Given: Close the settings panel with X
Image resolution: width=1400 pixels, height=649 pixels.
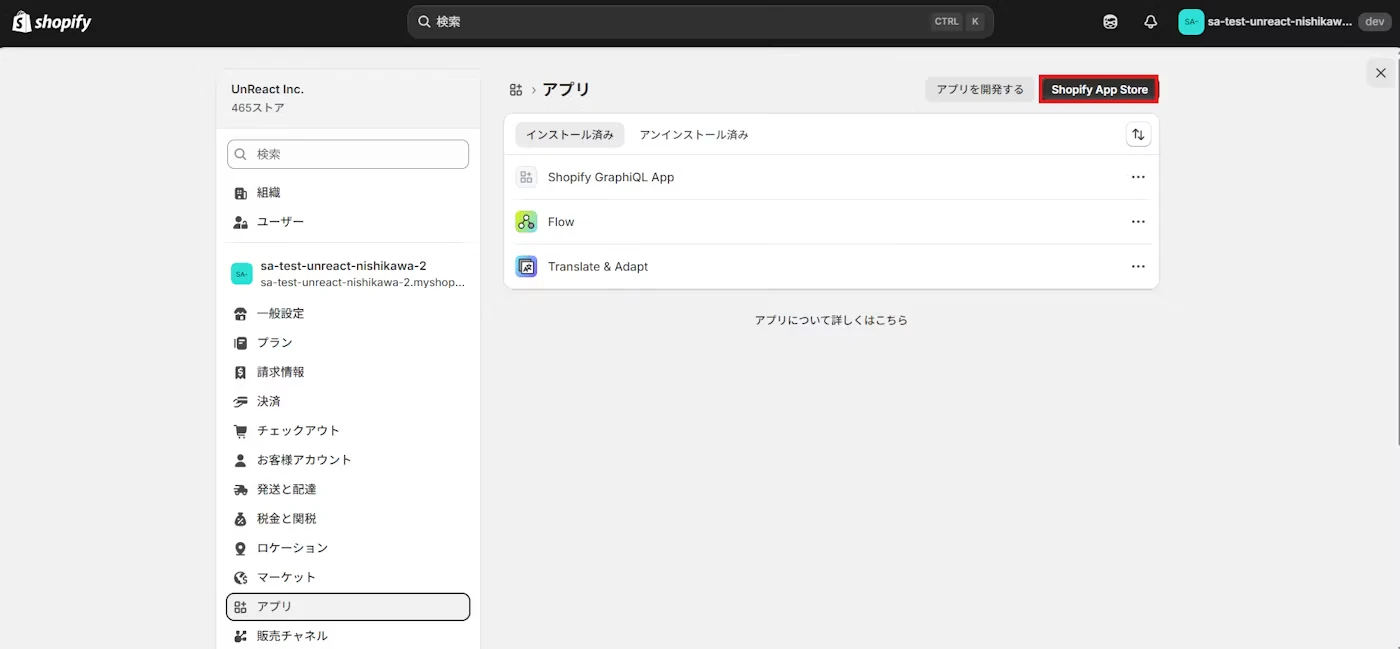Looking at the screenshot, I should tap(1381, 73).
